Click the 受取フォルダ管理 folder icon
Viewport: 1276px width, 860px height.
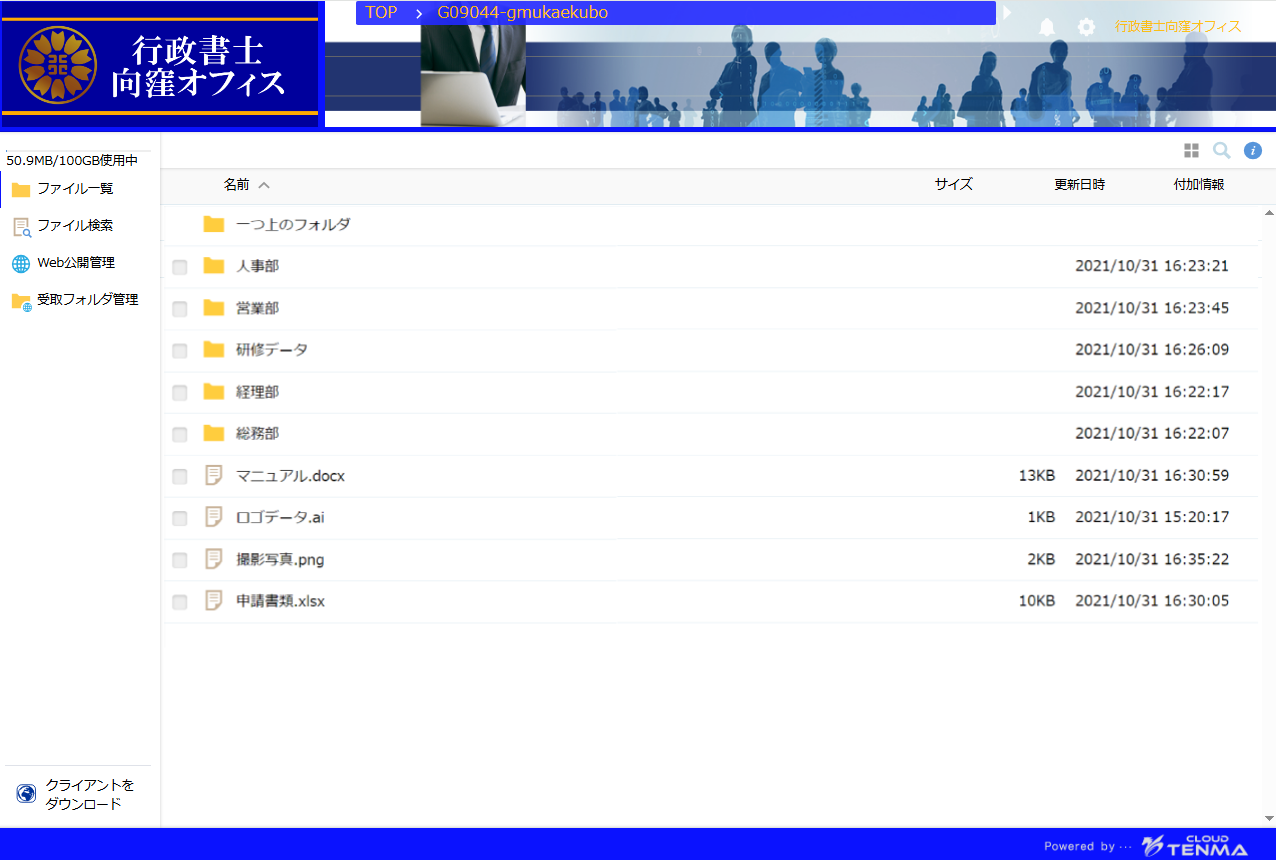pyautogui.click(x=21, y=301)
